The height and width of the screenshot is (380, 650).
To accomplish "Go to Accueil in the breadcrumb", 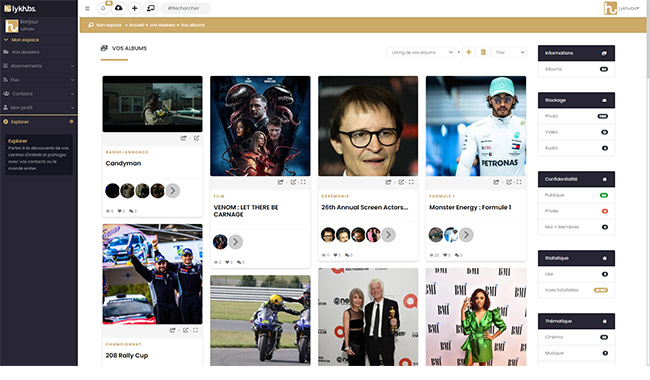I will pos(136,25).
